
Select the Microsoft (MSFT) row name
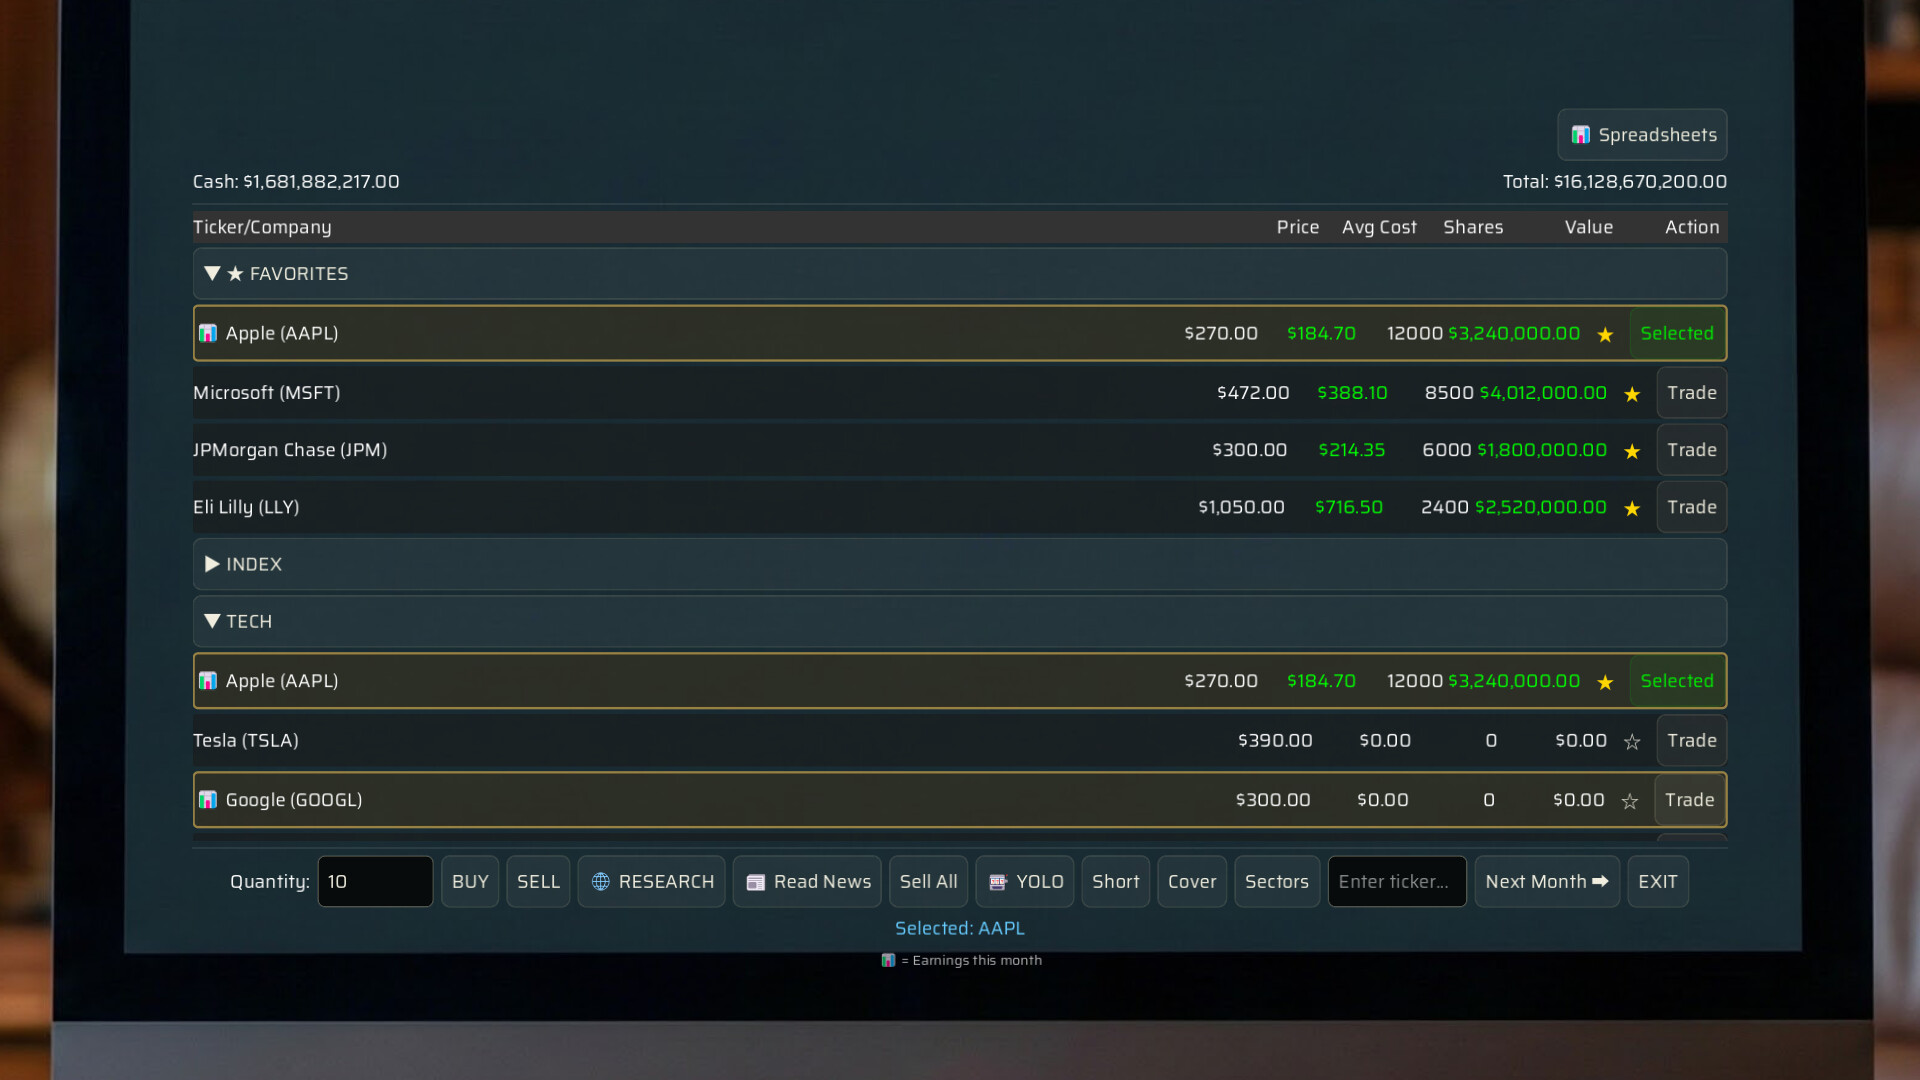[x=267, y=393]
